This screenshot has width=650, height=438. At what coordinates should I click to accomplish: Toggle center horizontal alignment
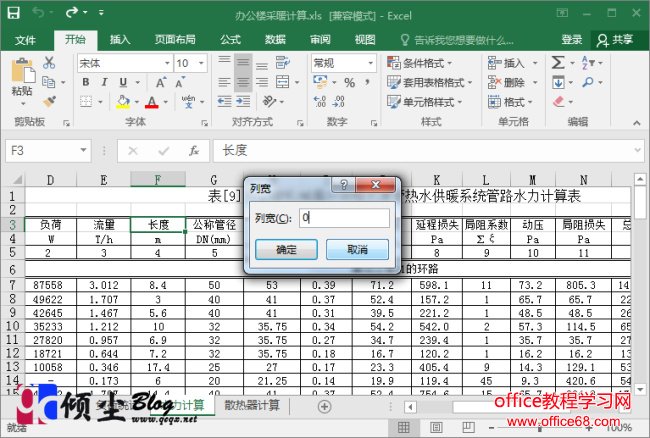click(243, 82)
